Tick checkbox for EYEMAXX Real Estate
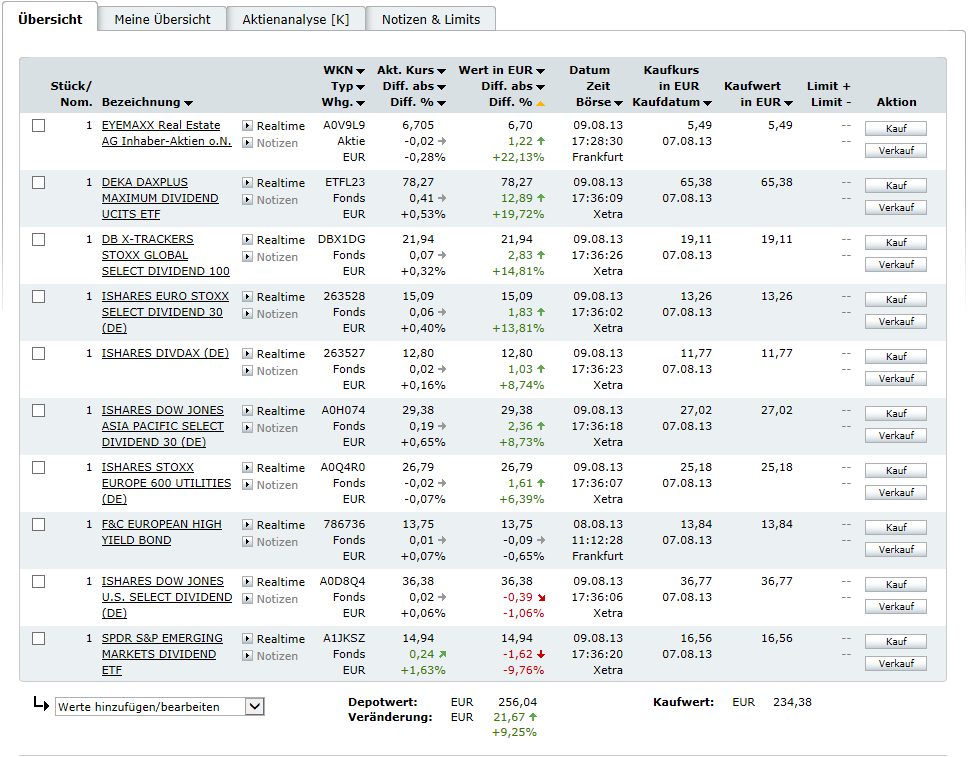 tap(38, 126)
